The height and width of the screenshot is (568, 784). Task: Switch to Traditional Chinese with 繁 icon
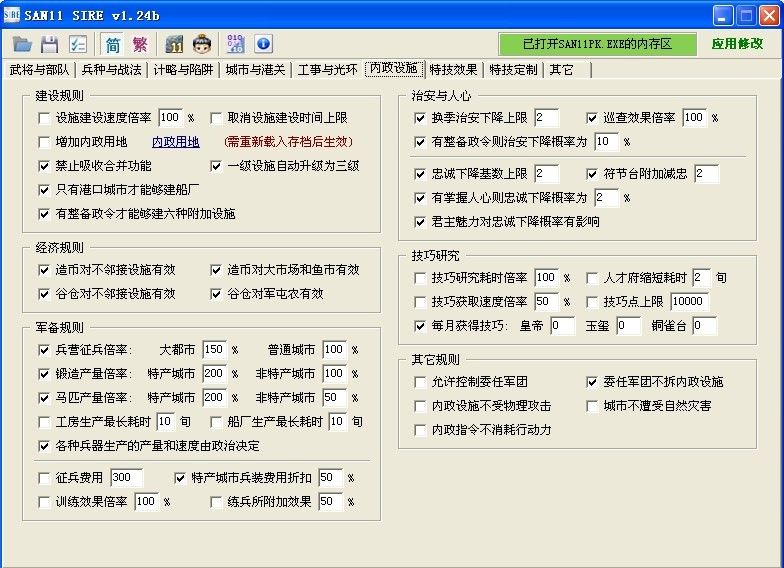pyautogui.click(x=139, y=44)
